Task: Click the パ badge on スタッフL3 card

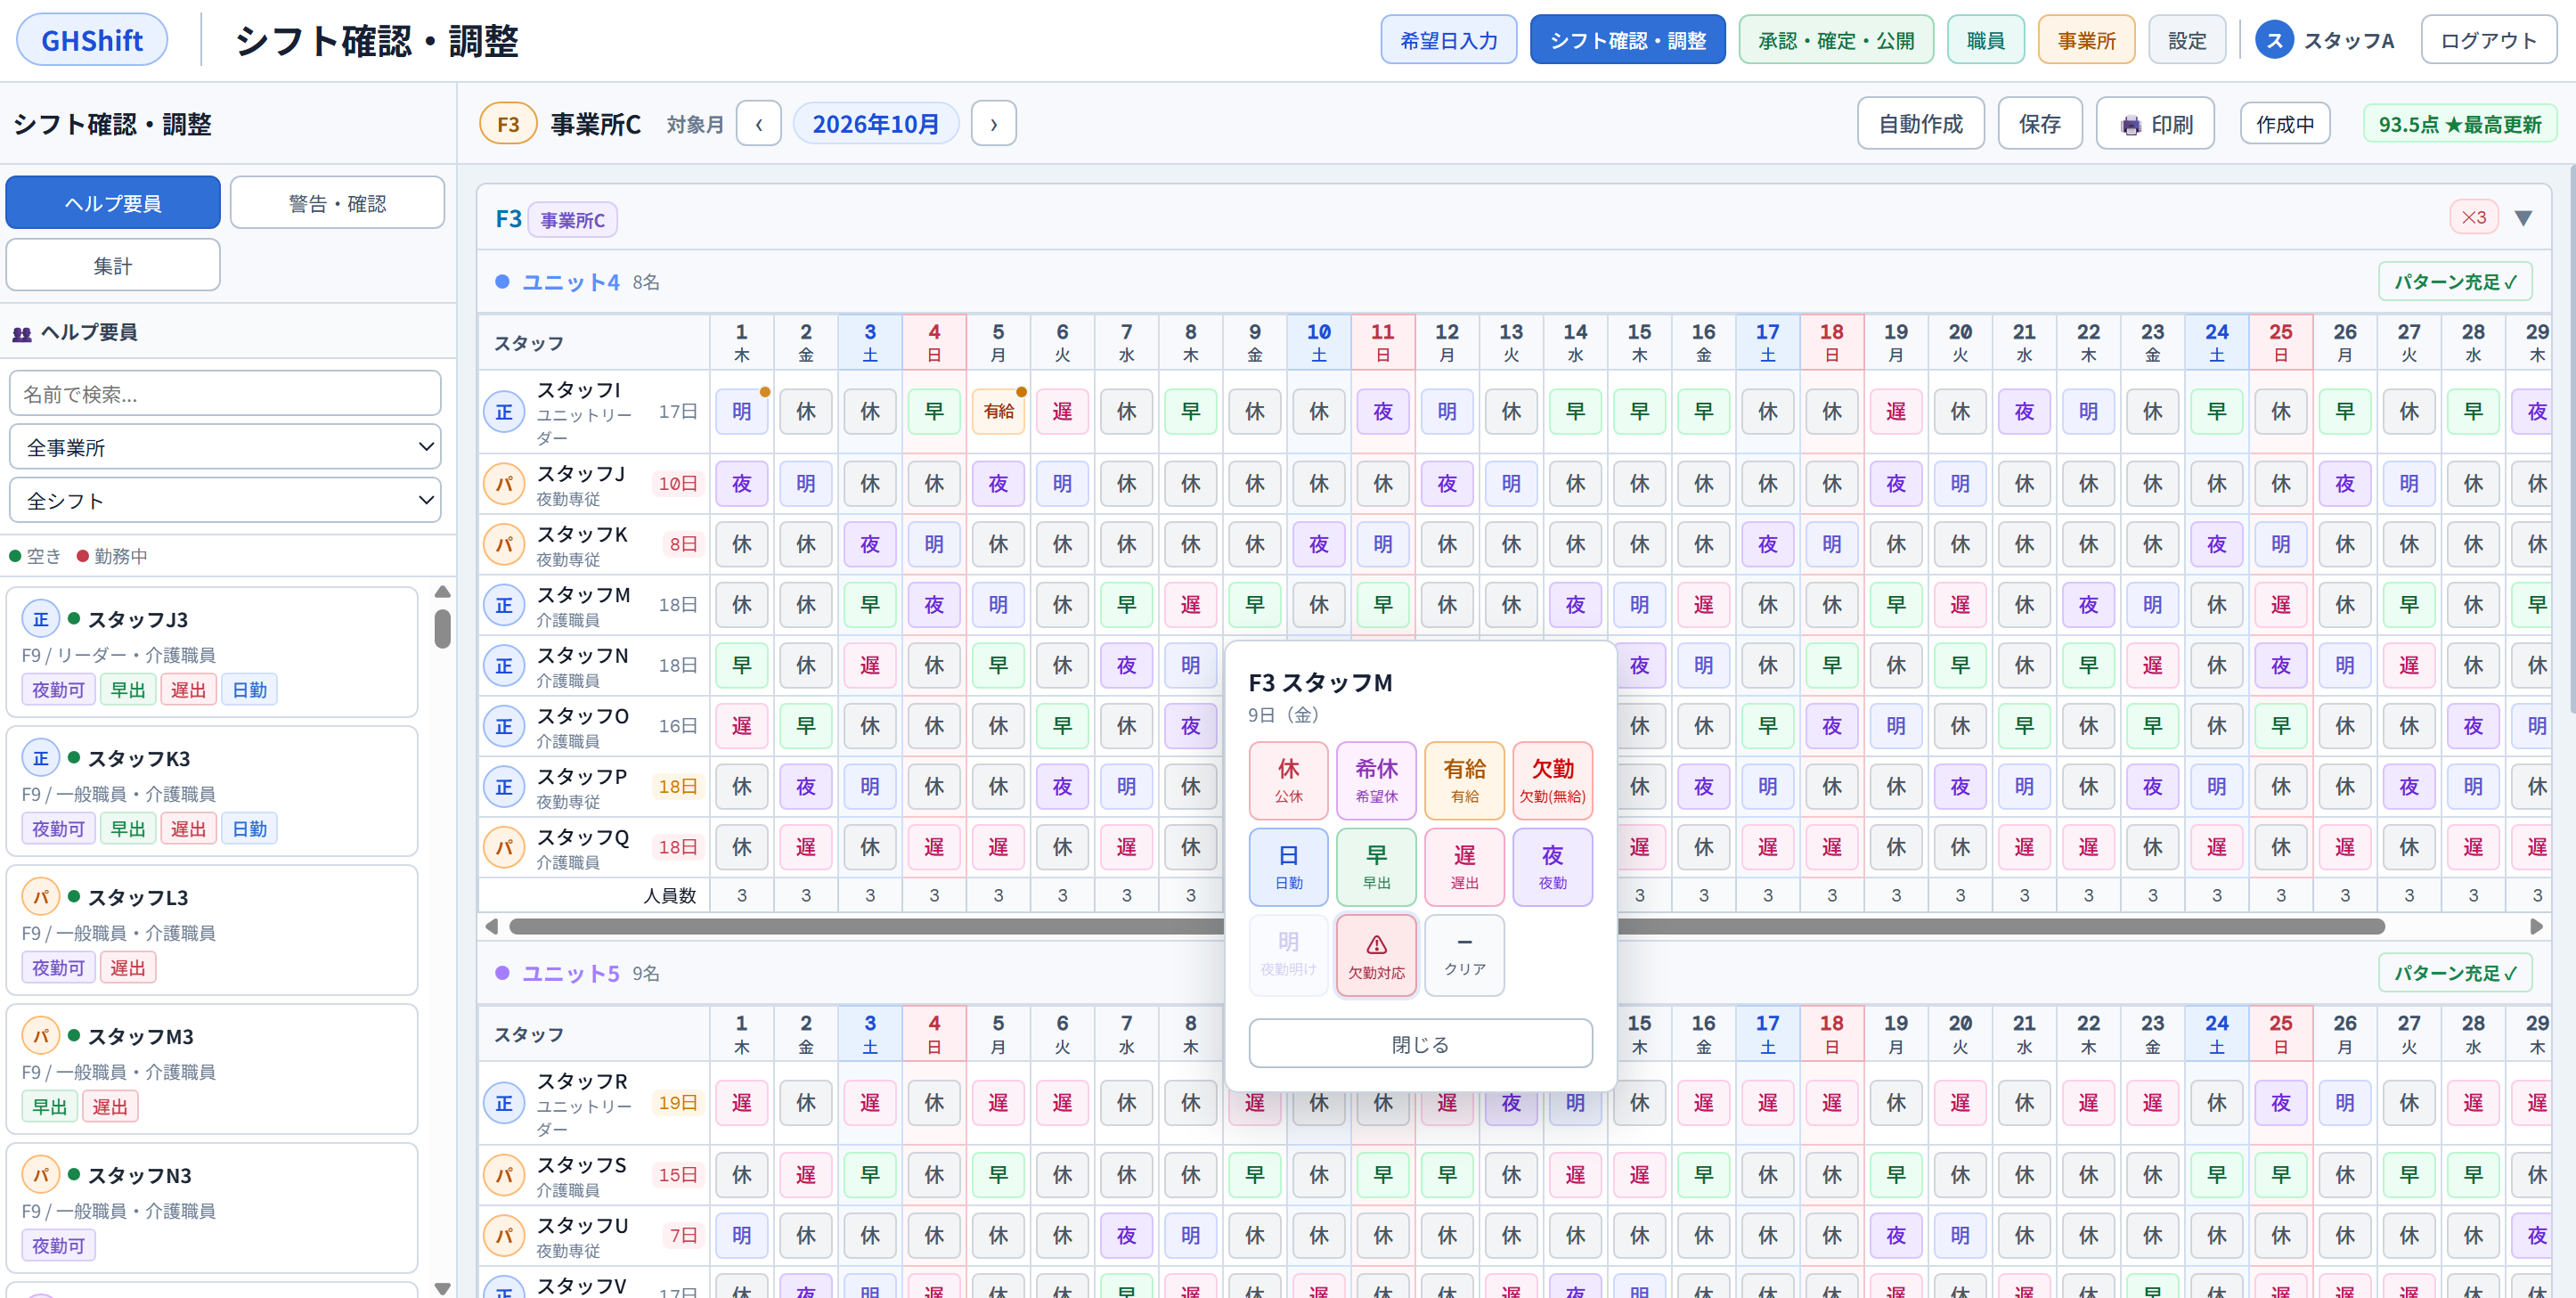Action: [x=41, y=897]
